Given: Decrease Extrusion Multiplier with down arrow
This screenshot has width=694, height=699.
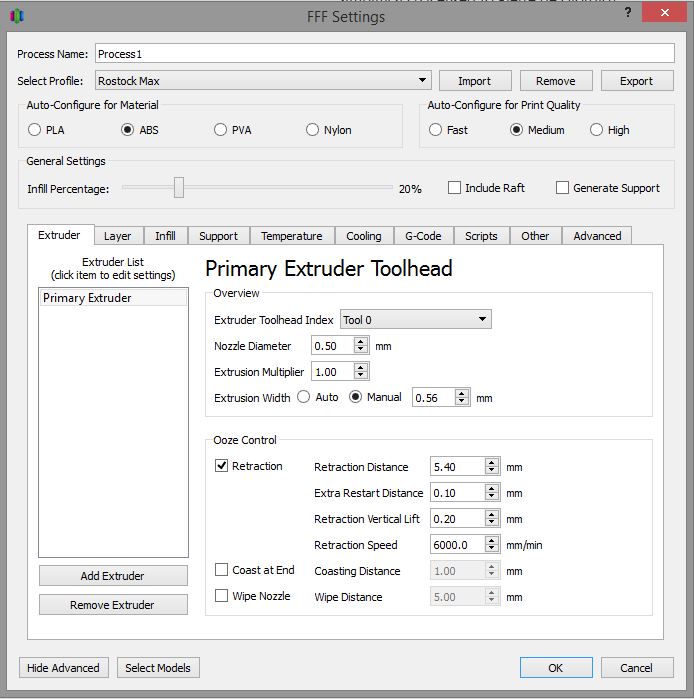Looking at the screenshot, I should [361, 376].
